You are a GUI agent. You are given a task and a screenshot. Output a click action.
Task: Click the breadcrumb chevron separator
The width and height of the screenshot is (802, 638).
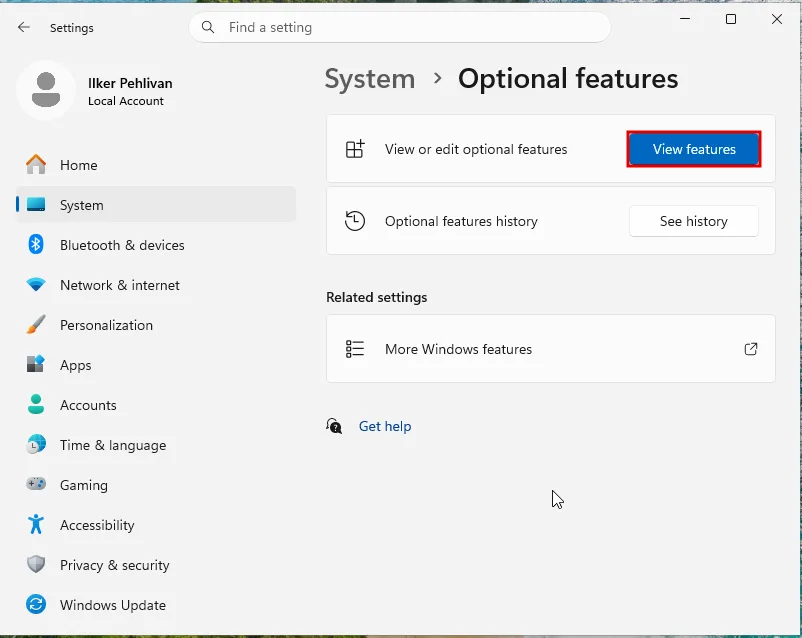coord(437,78)
